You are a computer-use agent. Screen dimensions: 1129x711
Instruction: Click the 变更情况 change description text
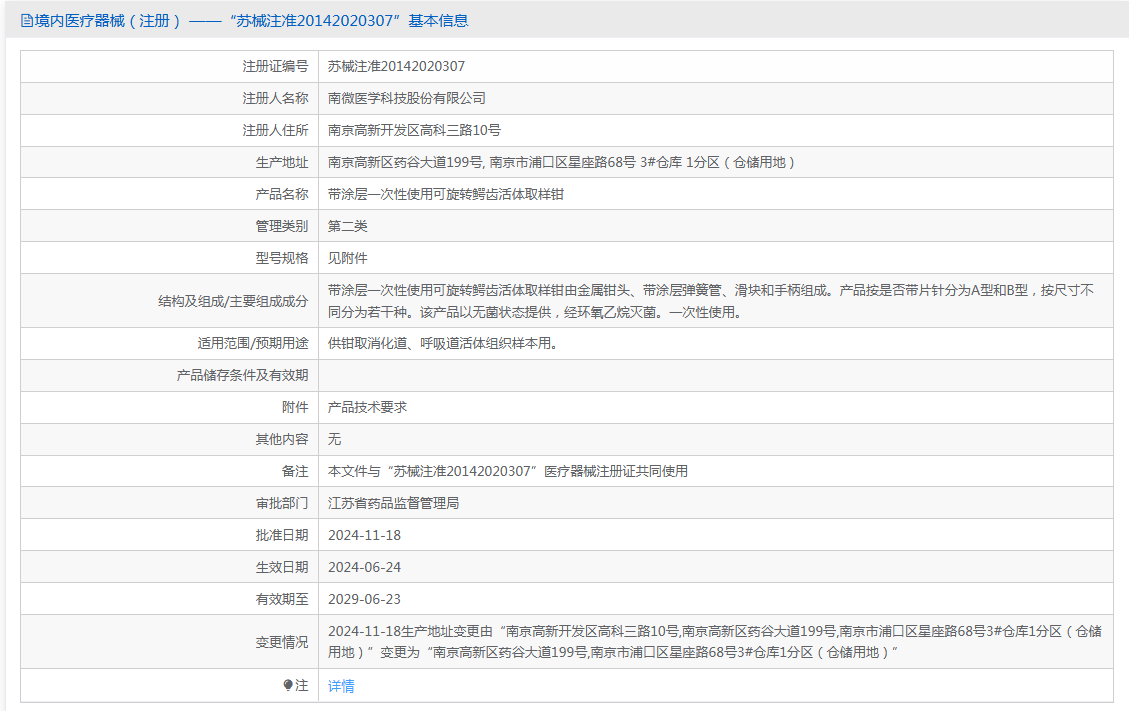point(715,642)
